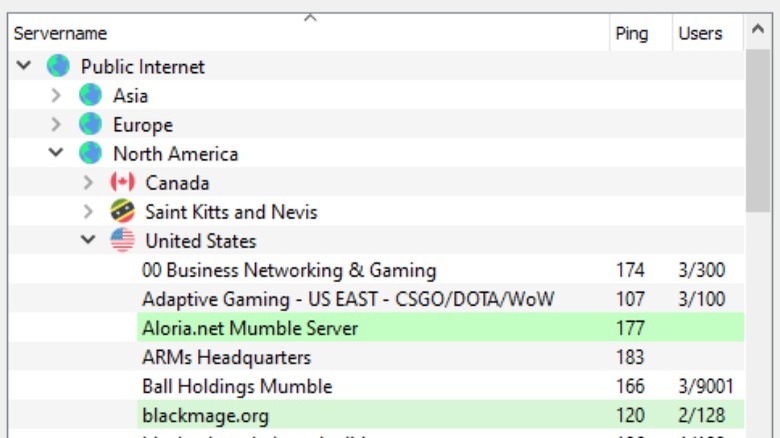Viewport: 780px width, 438px height.
Task: Click the Canada flag icon
Action: coord(122,182)
